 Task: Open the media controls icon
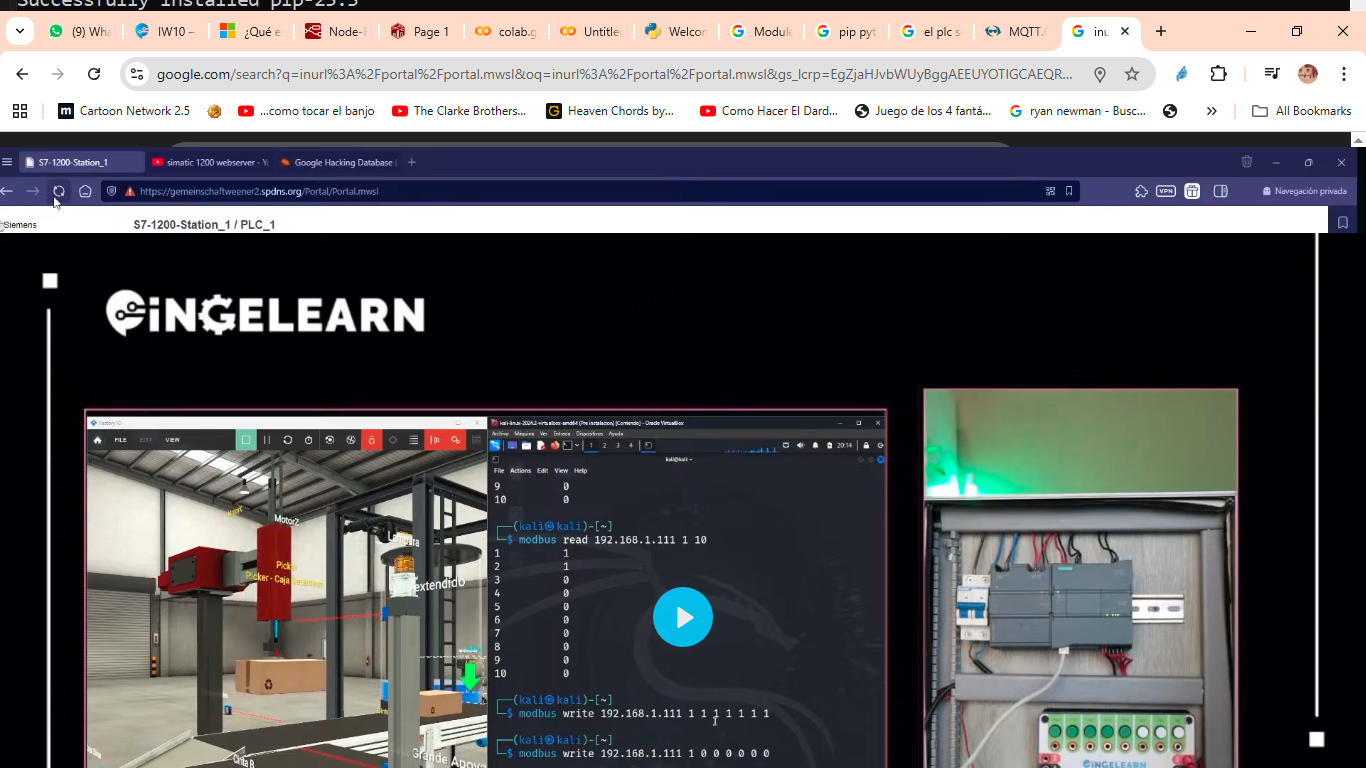1271,74
